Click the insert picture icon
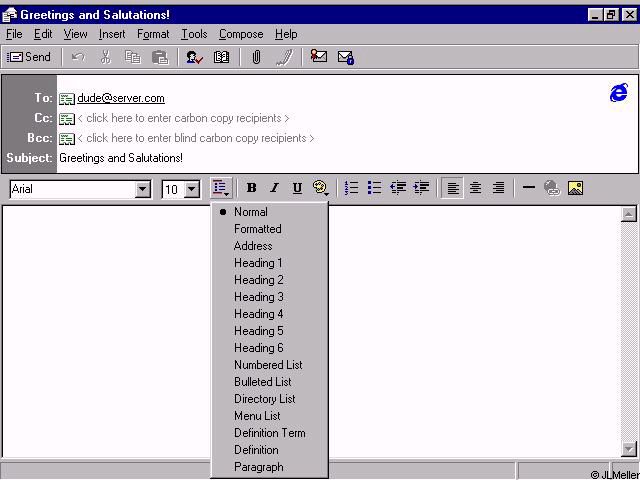Viewport: 640px width, 480px height. pyautogui.click(x=575, y=188)
